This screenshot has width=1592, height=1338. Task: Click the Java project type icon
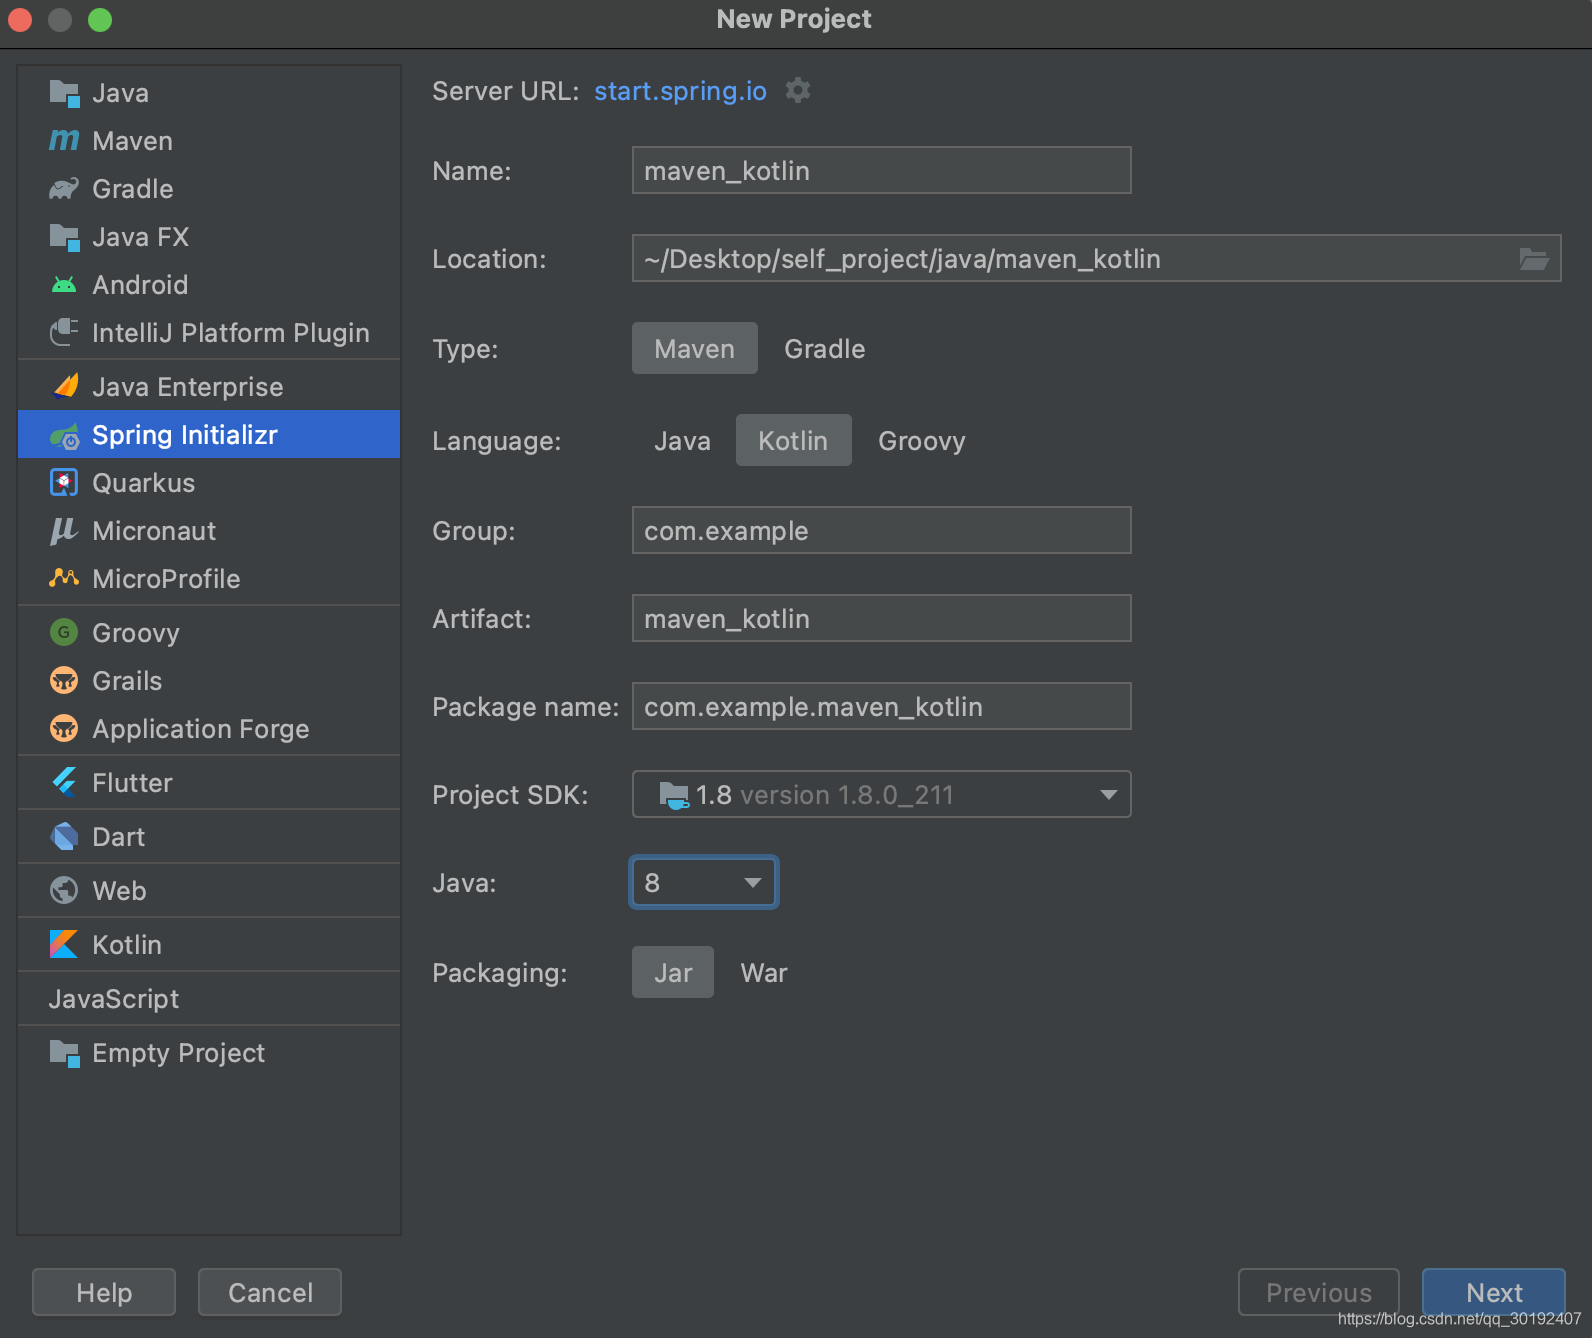tap(64, 93)
